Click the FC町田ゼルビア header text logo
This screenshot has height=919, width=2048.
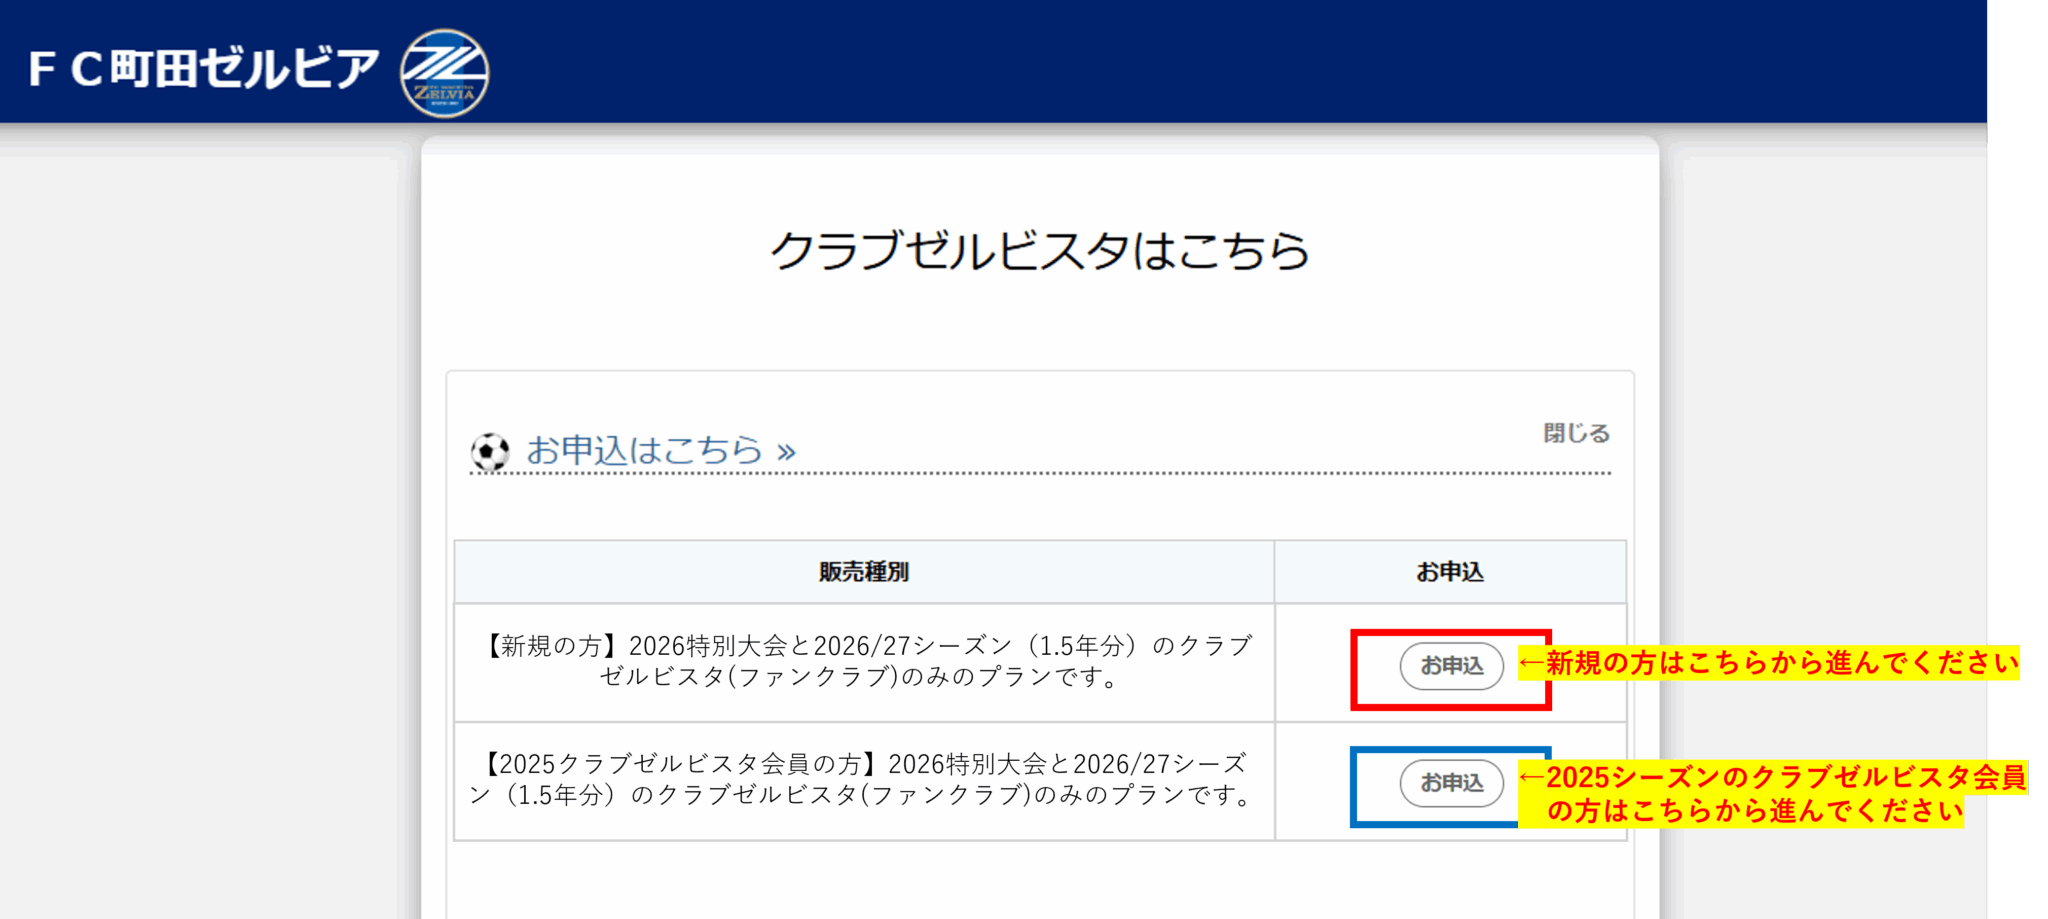[x=204, y=70]
